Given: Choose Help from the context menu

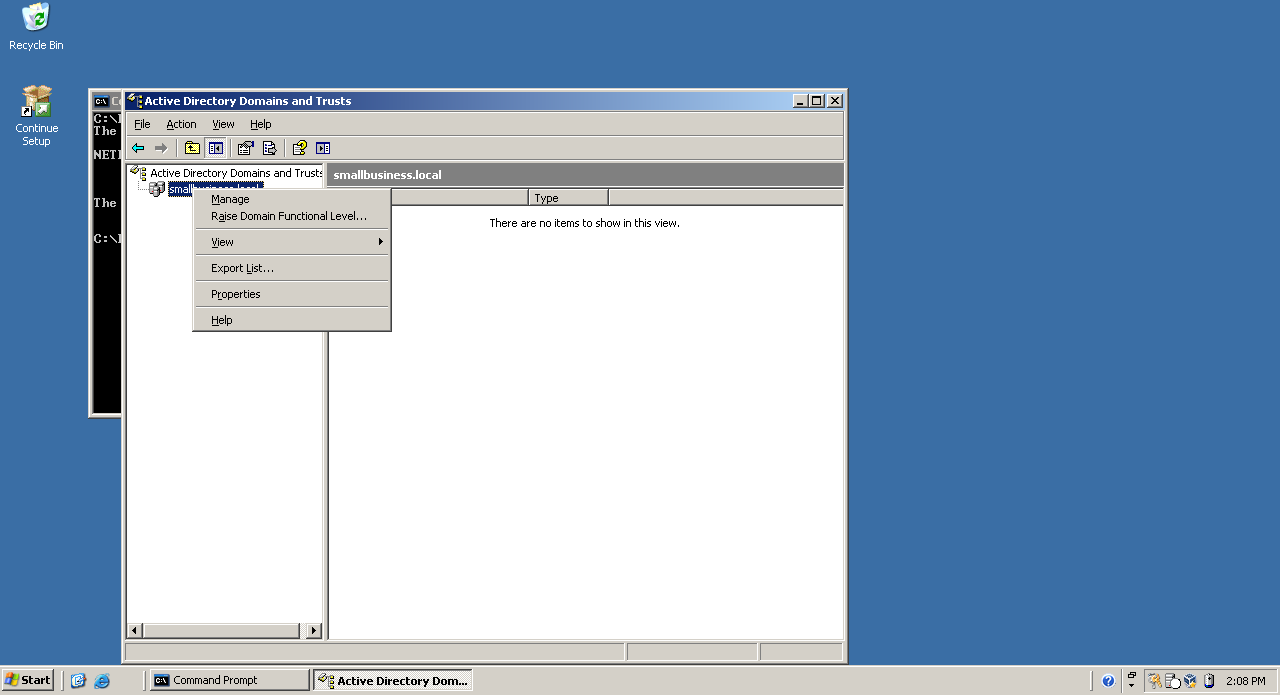Looking at the screenshot, I should coord(291,320).
